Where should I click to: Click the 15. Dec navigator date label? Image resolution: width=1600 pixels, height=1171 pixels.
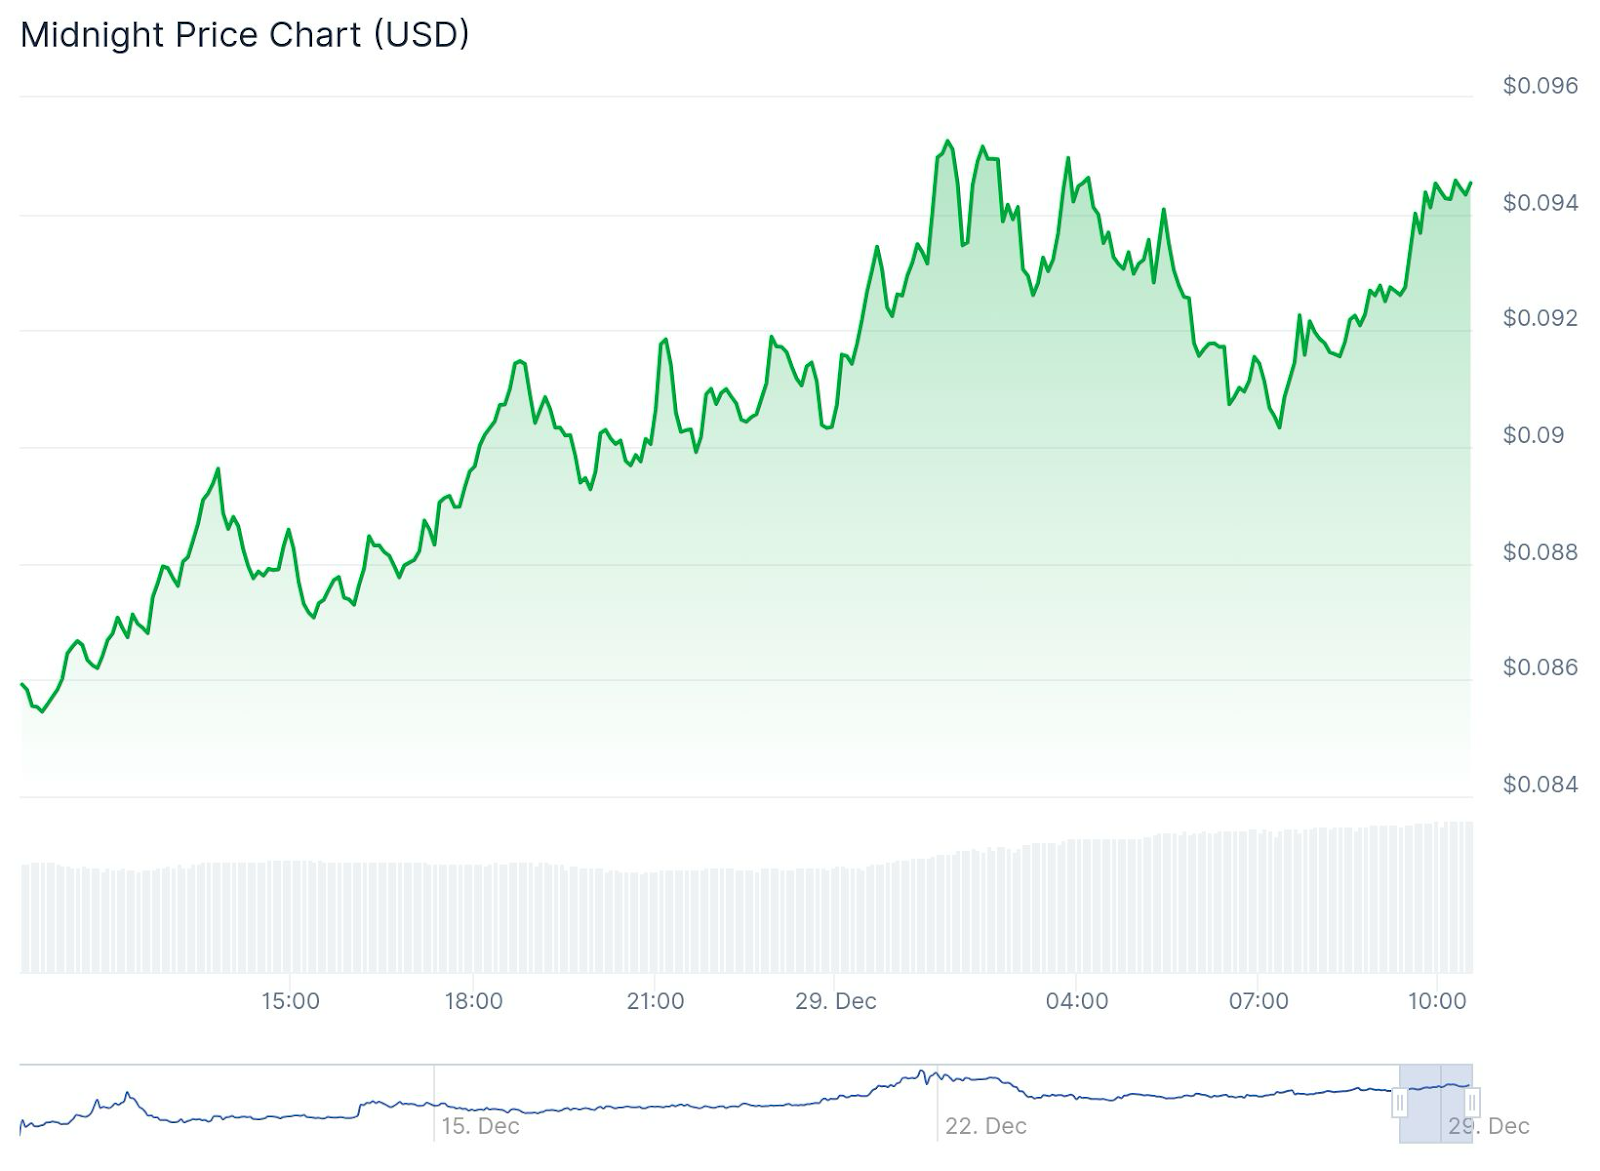[x=481, y=1126]
